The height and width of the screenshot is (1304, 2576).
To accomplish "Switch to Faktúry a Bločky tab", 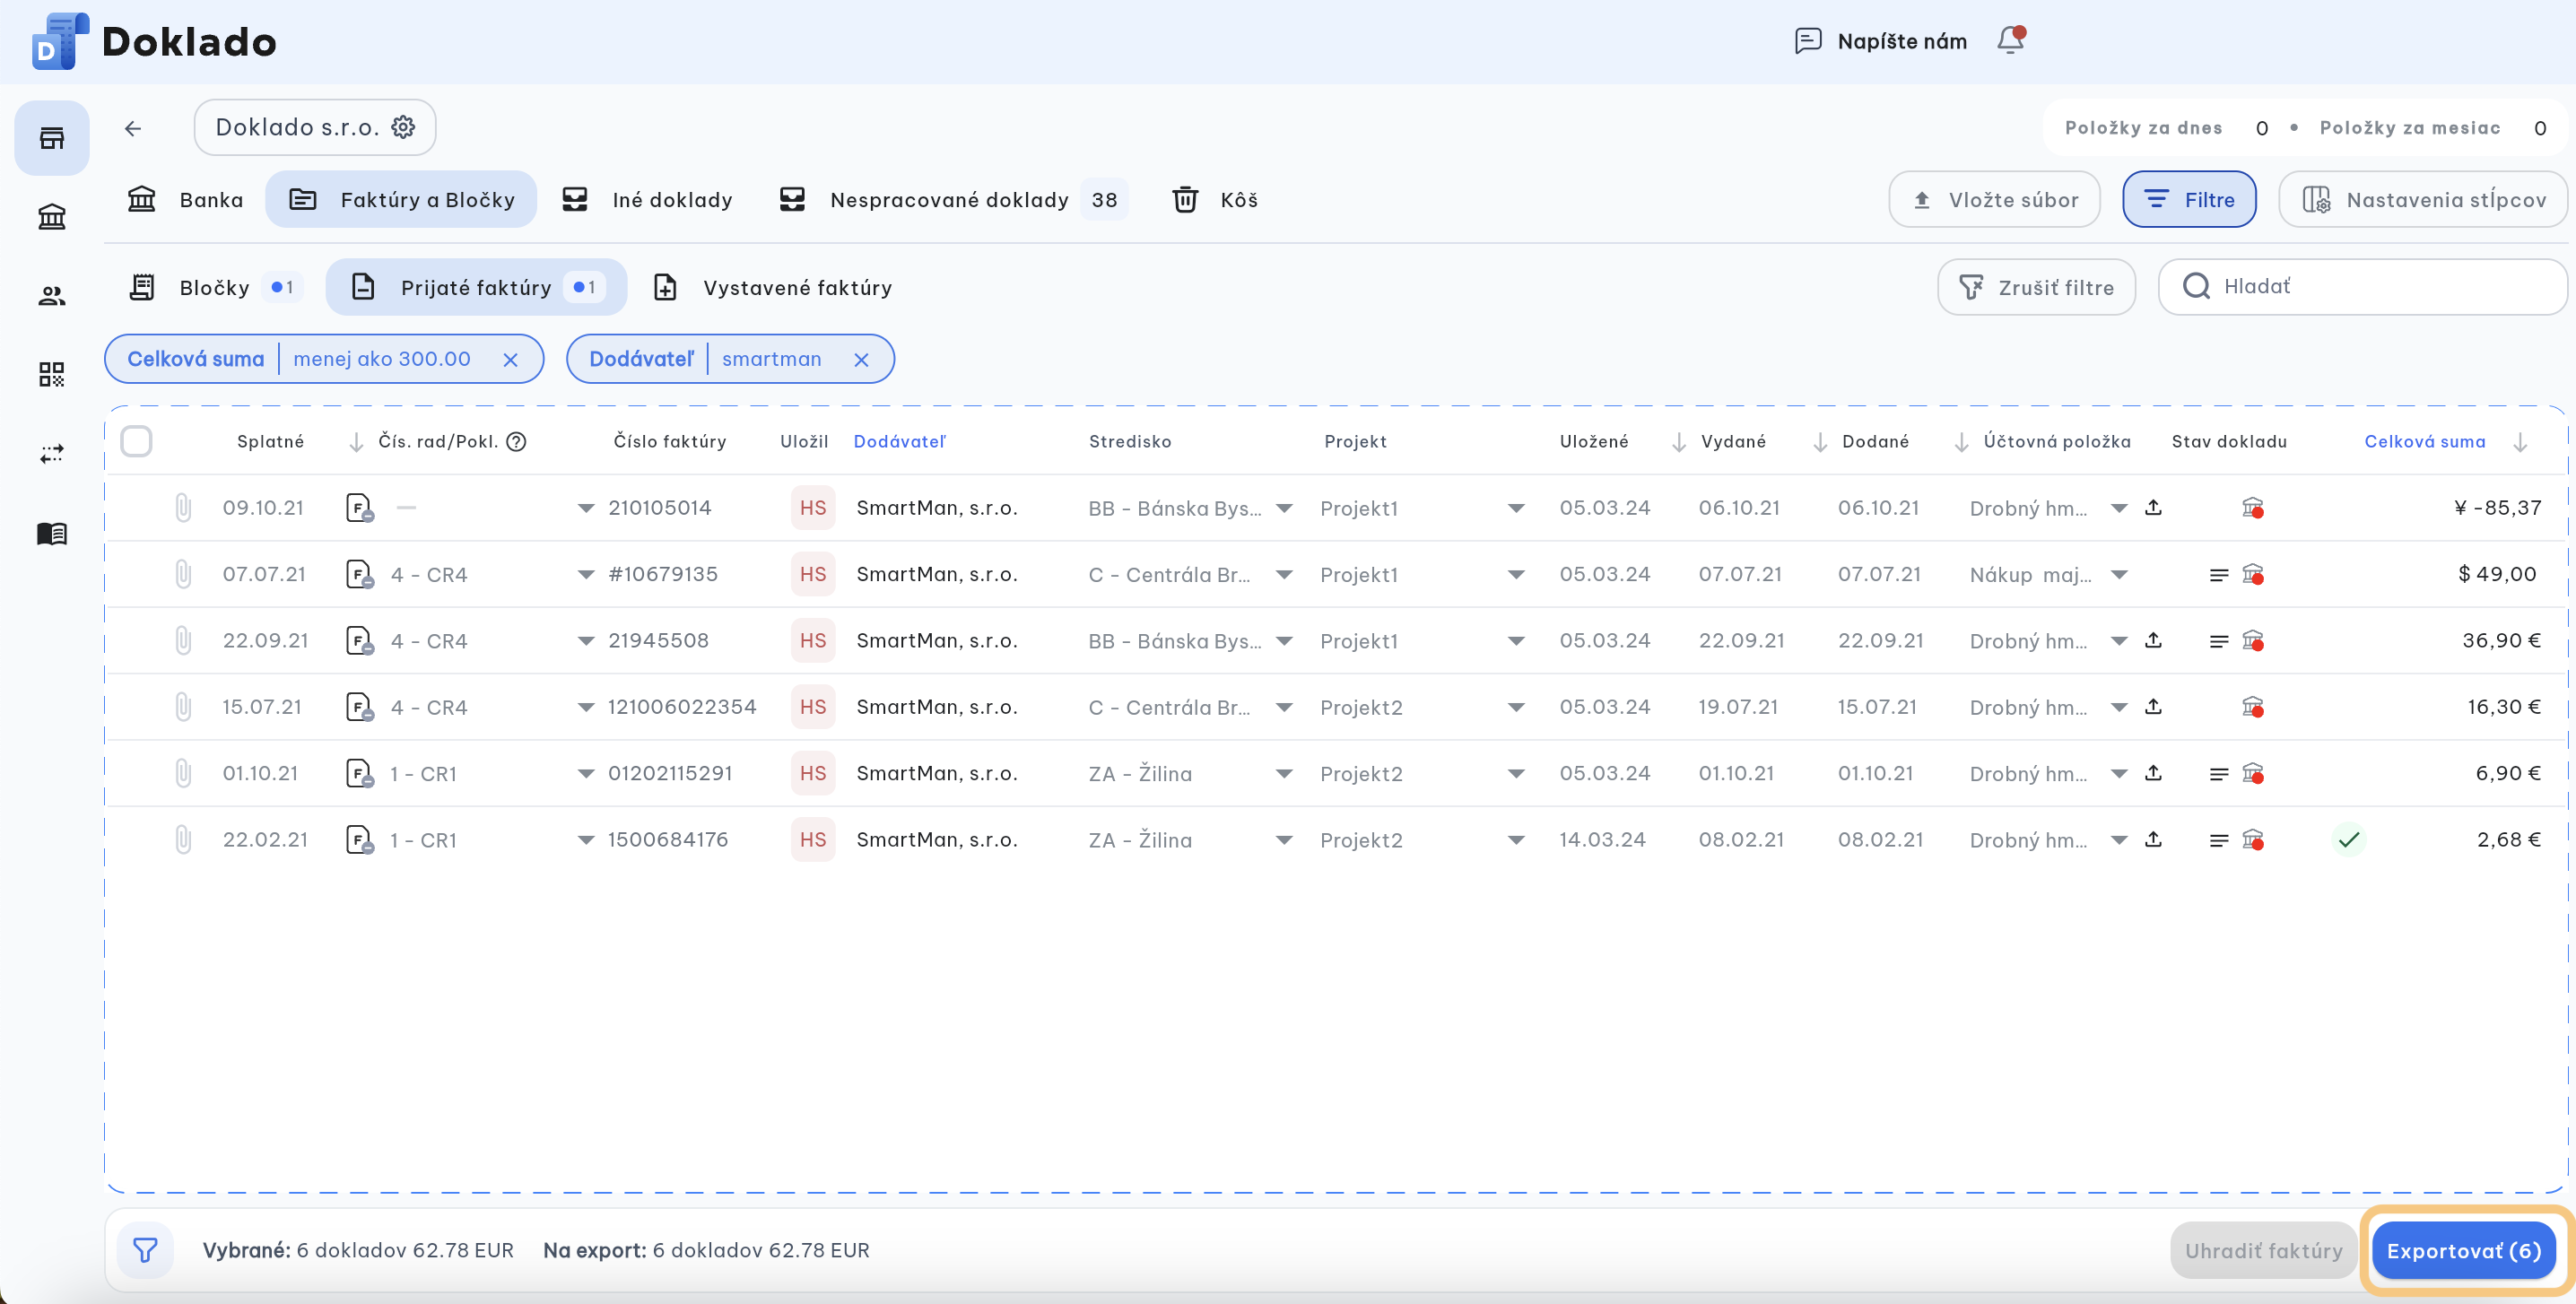I will [401, 200].
